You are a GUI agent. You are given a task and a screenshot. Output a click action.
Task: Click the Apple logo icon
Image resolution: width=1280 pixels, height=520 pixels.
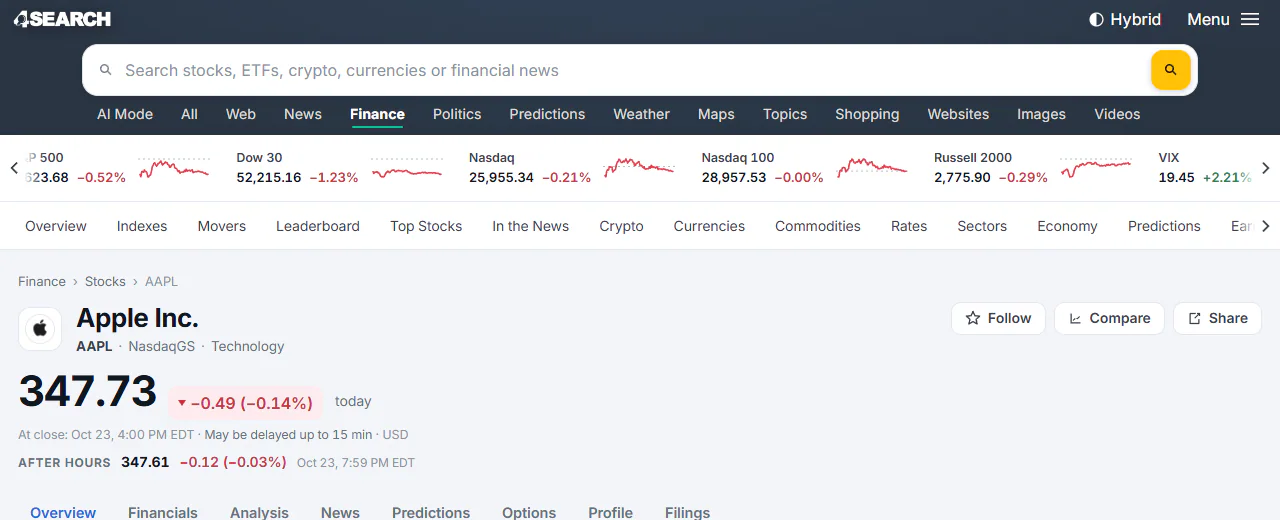(40, 329)
